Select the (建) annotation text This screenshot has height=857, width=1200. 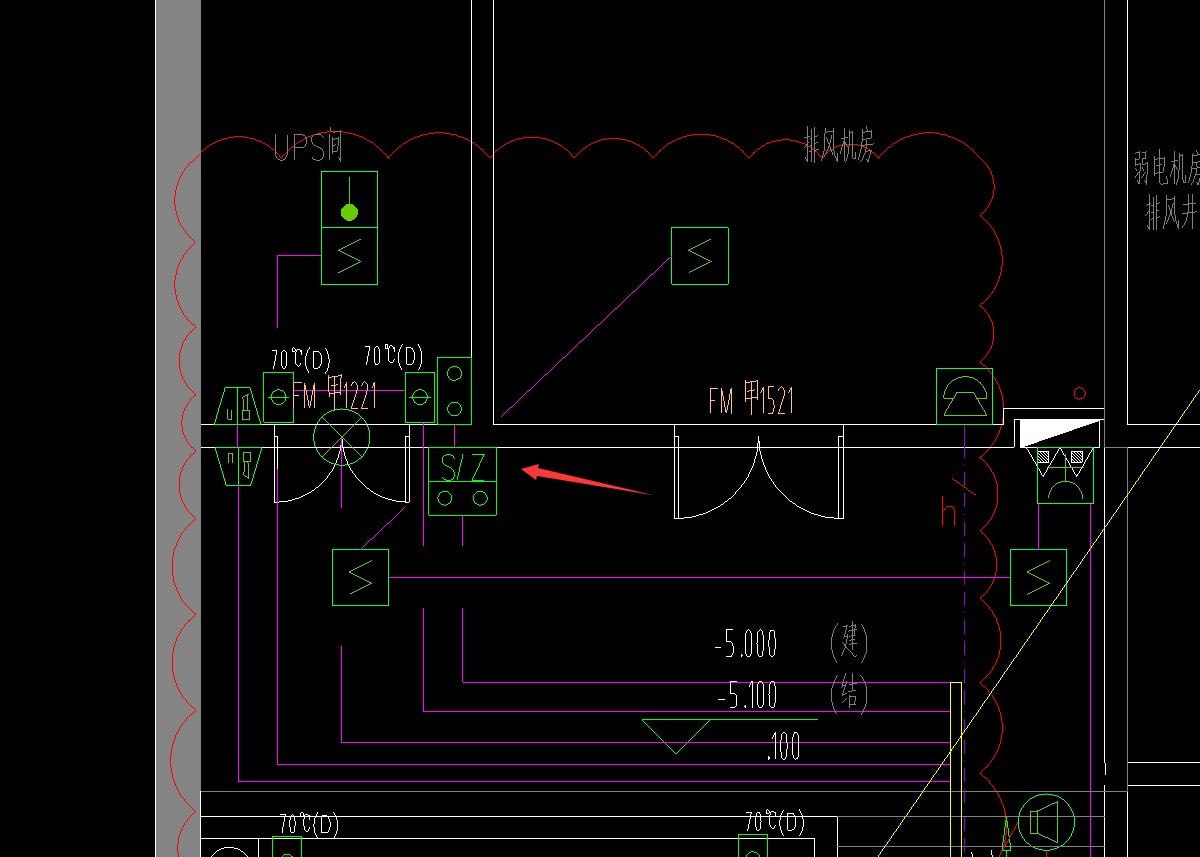pos(849,641)
